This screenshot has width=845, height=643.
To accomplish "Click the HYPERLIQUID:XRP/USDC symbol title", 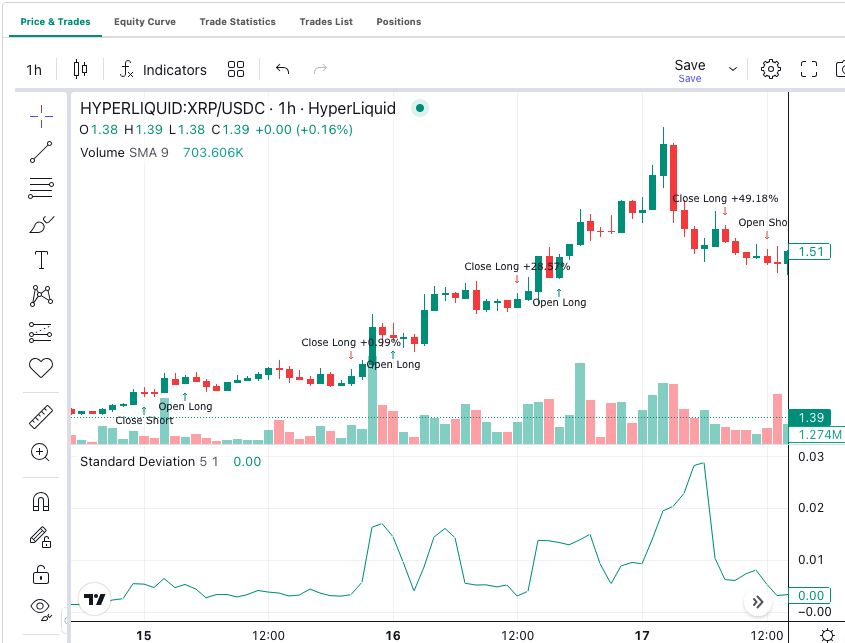I will click(238, 108).
